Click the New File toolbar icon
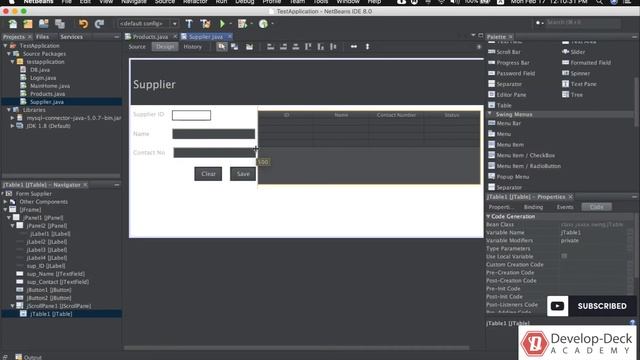Viewport: 640px width, 360px height. pos(13,24)
